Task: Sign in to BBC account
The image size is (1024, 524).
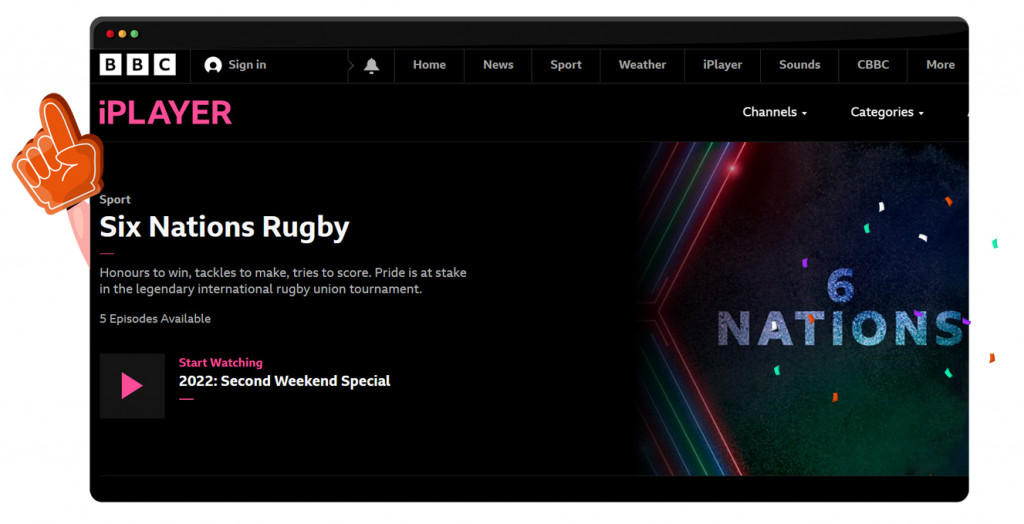Action: [x=247, y=65]
